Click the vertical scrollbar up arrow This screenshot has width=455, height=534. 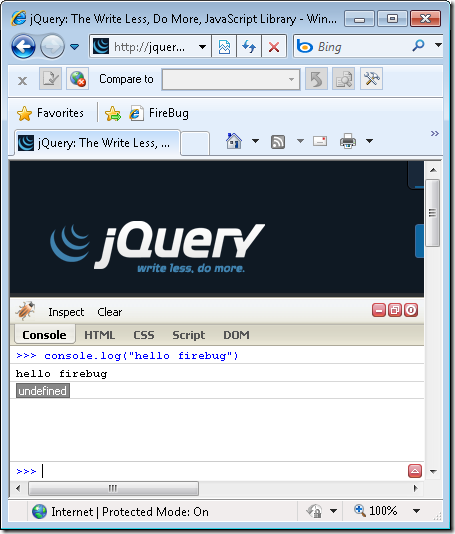point(433,170)
